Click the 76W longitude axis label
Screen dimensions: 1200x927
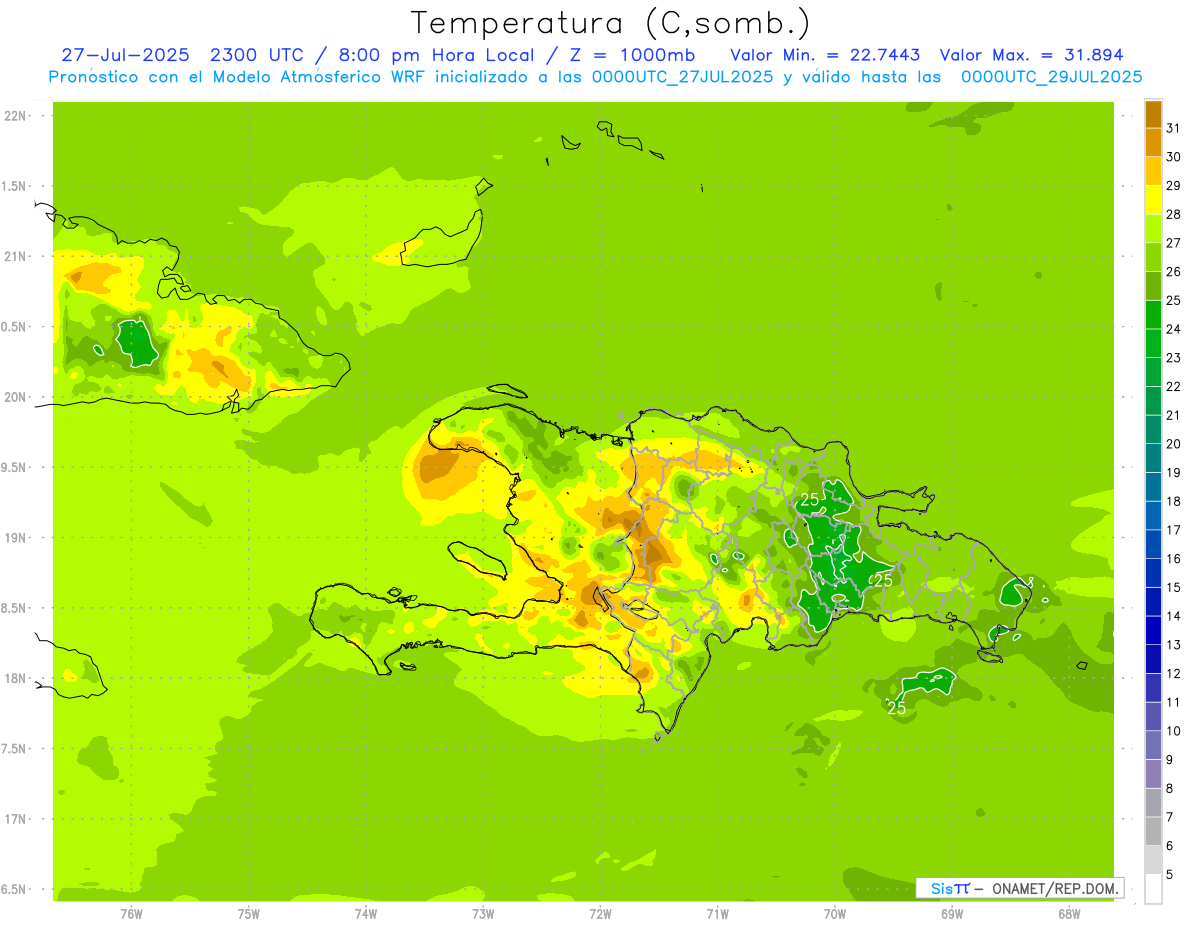point(131,914)
